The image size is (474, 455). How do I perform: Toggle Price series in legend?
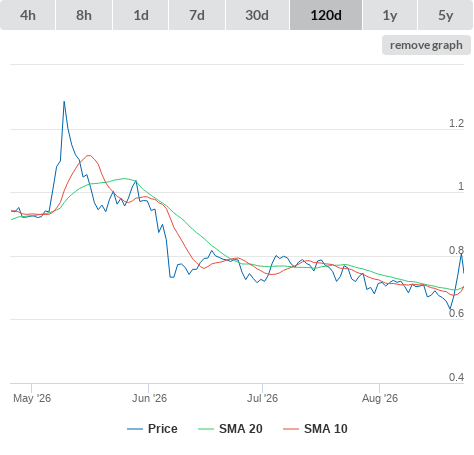click(163, 429)
